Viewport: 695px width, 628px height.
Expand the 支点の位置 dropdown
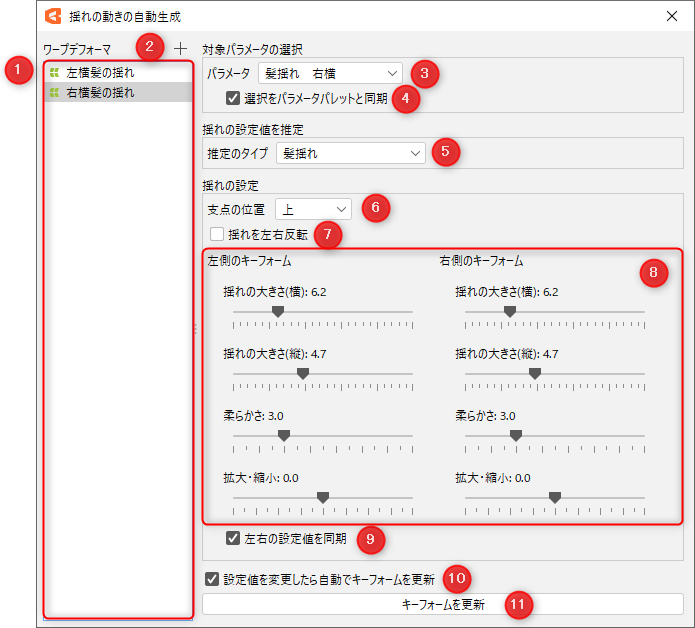point(314,209)
